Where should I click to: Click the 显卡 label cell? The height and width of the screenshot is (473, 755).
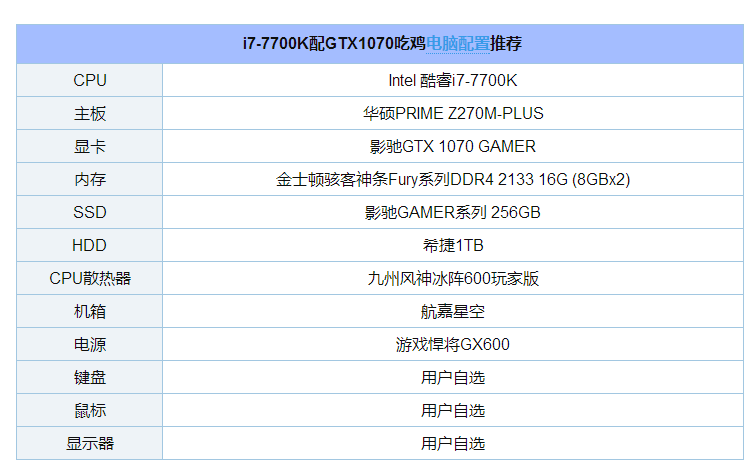point(90,146)
